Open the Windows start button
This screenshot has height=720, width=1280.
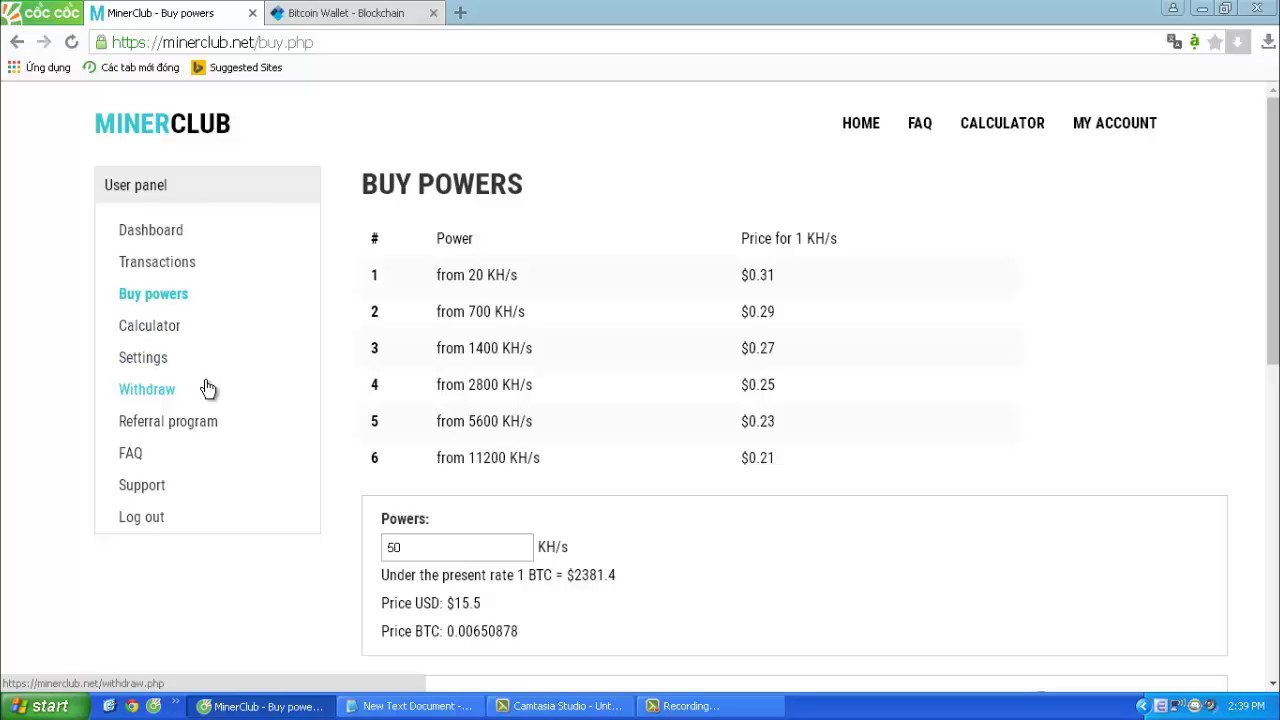(x=40, y=706)
